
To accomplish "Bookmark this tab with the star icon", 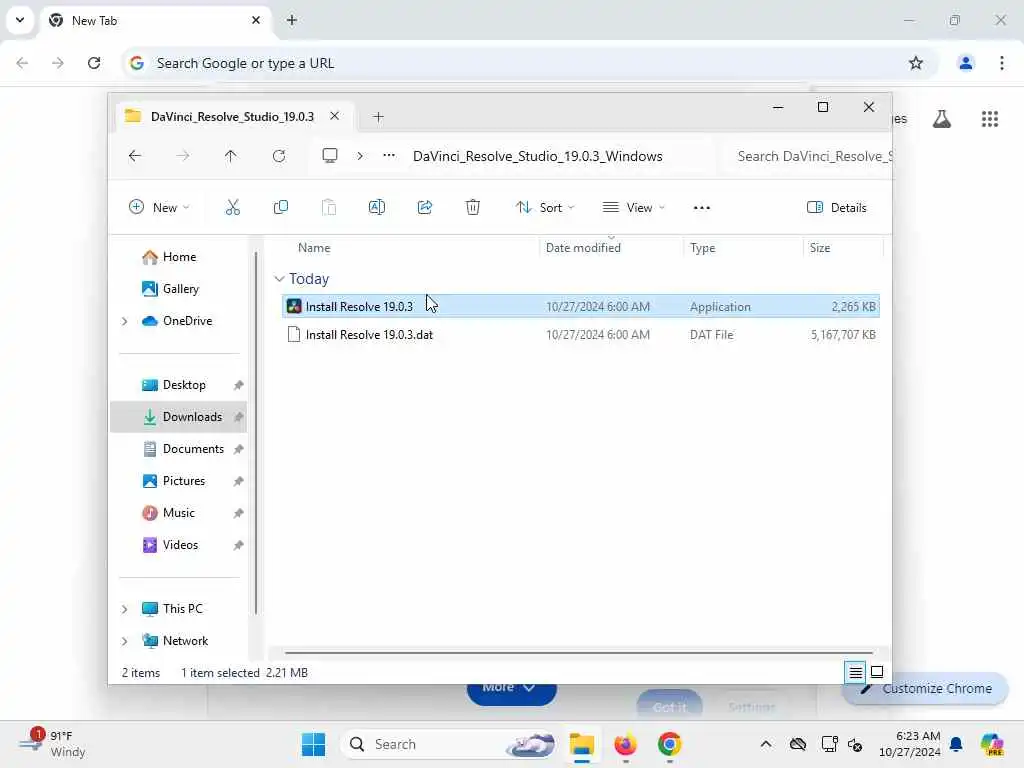I will [x=916, y=63].
